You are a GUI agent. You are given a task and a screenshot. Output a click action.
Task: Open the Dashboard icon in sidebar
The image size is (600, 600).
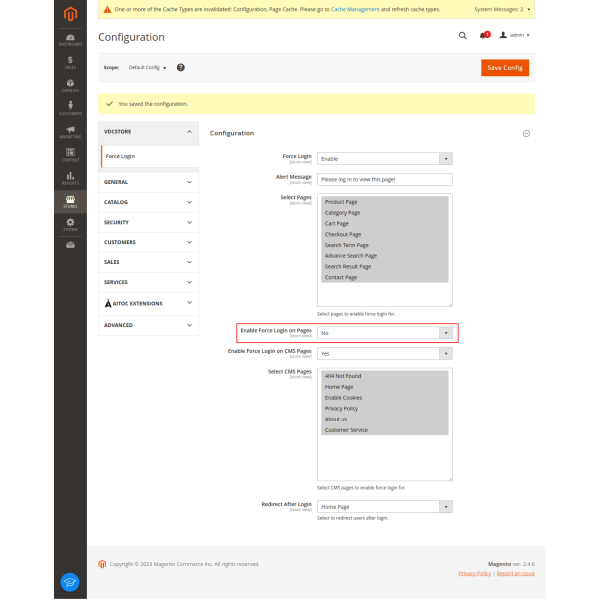[70, 39]
